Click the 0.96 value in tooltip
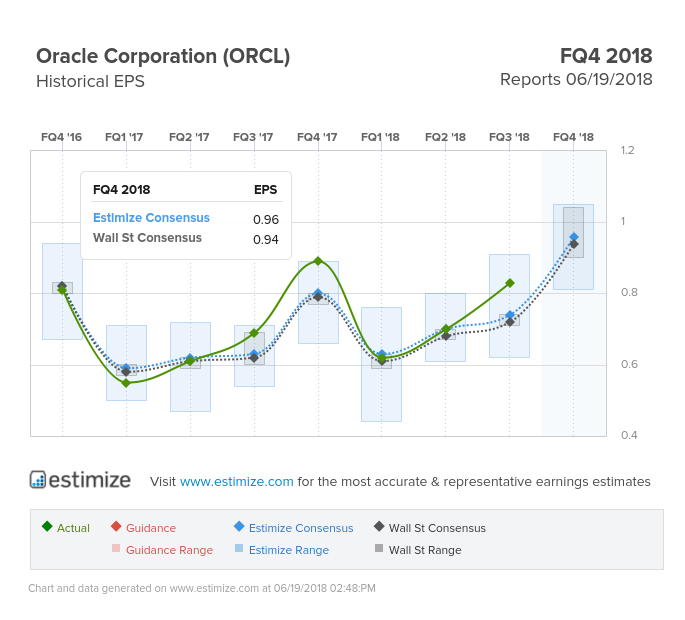This screenshot has width=685, height=620. point(266,219)
